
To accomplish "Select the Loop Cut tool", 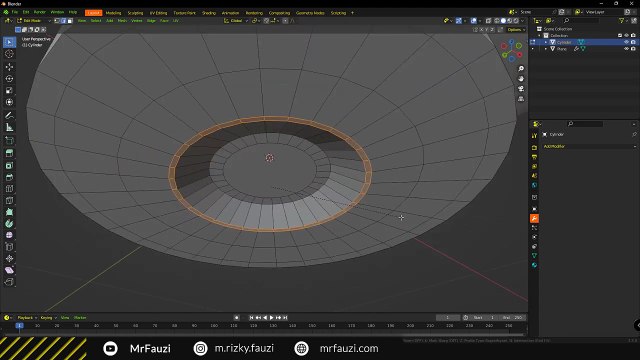I will click(x=9, y=189).
